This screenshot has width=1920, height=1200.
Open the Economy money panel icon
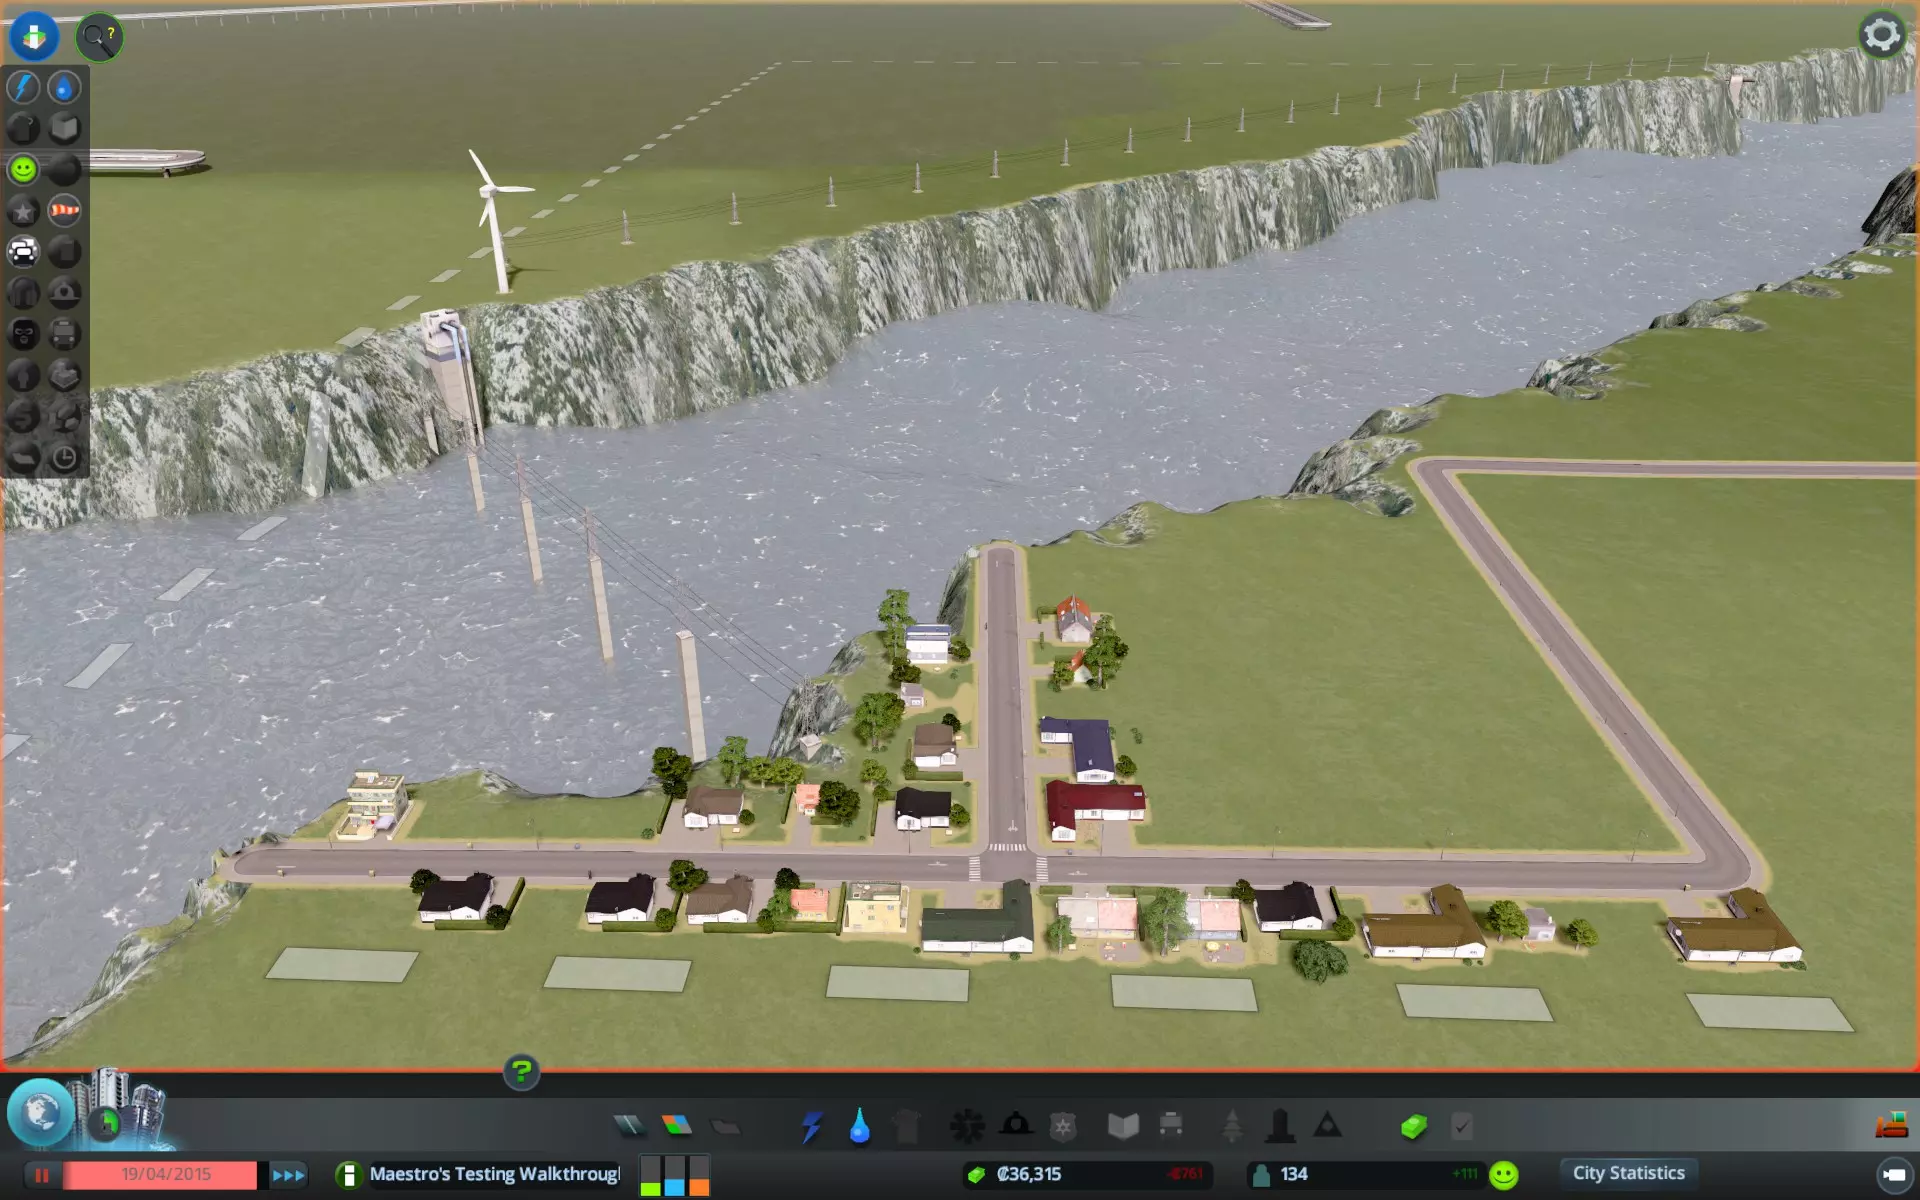pyautogui.click(x=1413, y=1127)
